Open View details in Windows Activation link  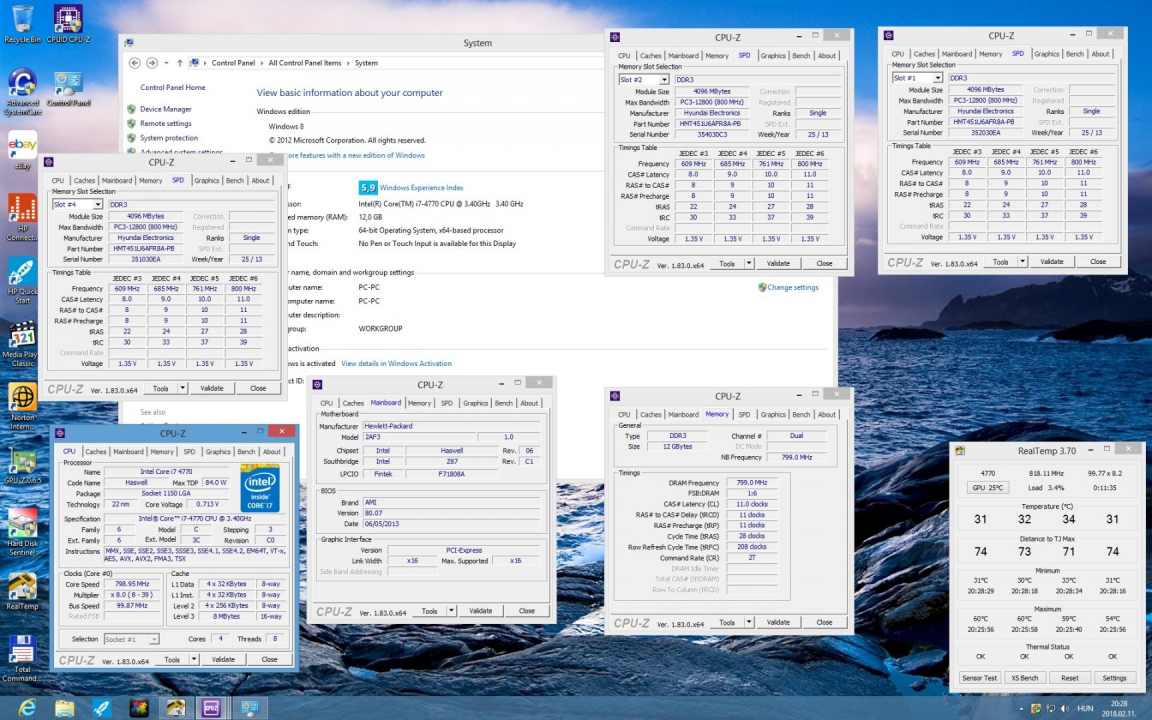pos(397,364)
